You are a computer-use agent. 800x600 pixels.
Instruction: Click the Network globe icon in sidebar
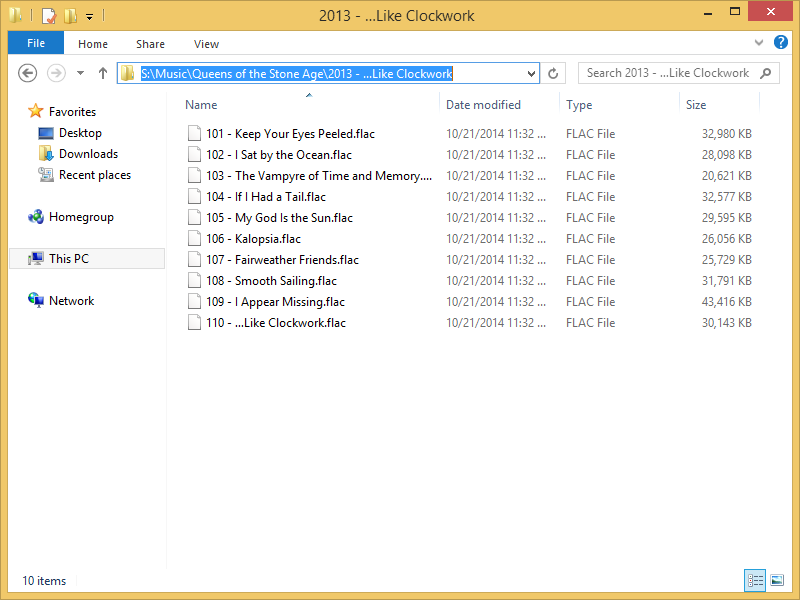[36, 300]
